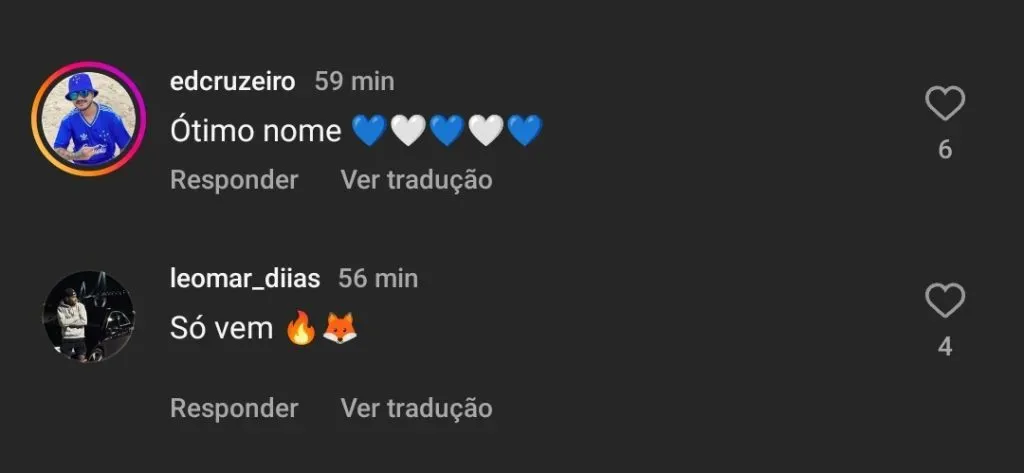The width and height of the screenshot is (1024, 473).
Task: Open leomar_diias's profile picture
Action: pos(89,317)
